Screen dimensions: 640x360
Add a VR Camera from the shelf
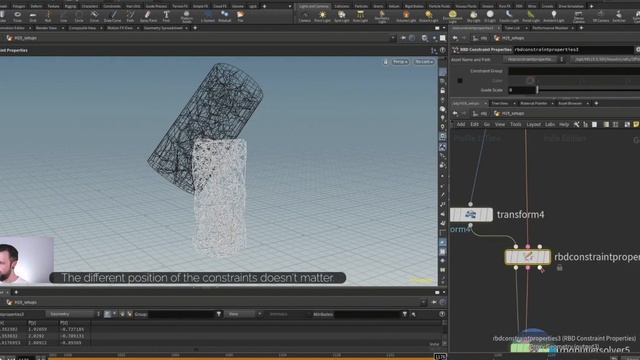coord(600,16)
